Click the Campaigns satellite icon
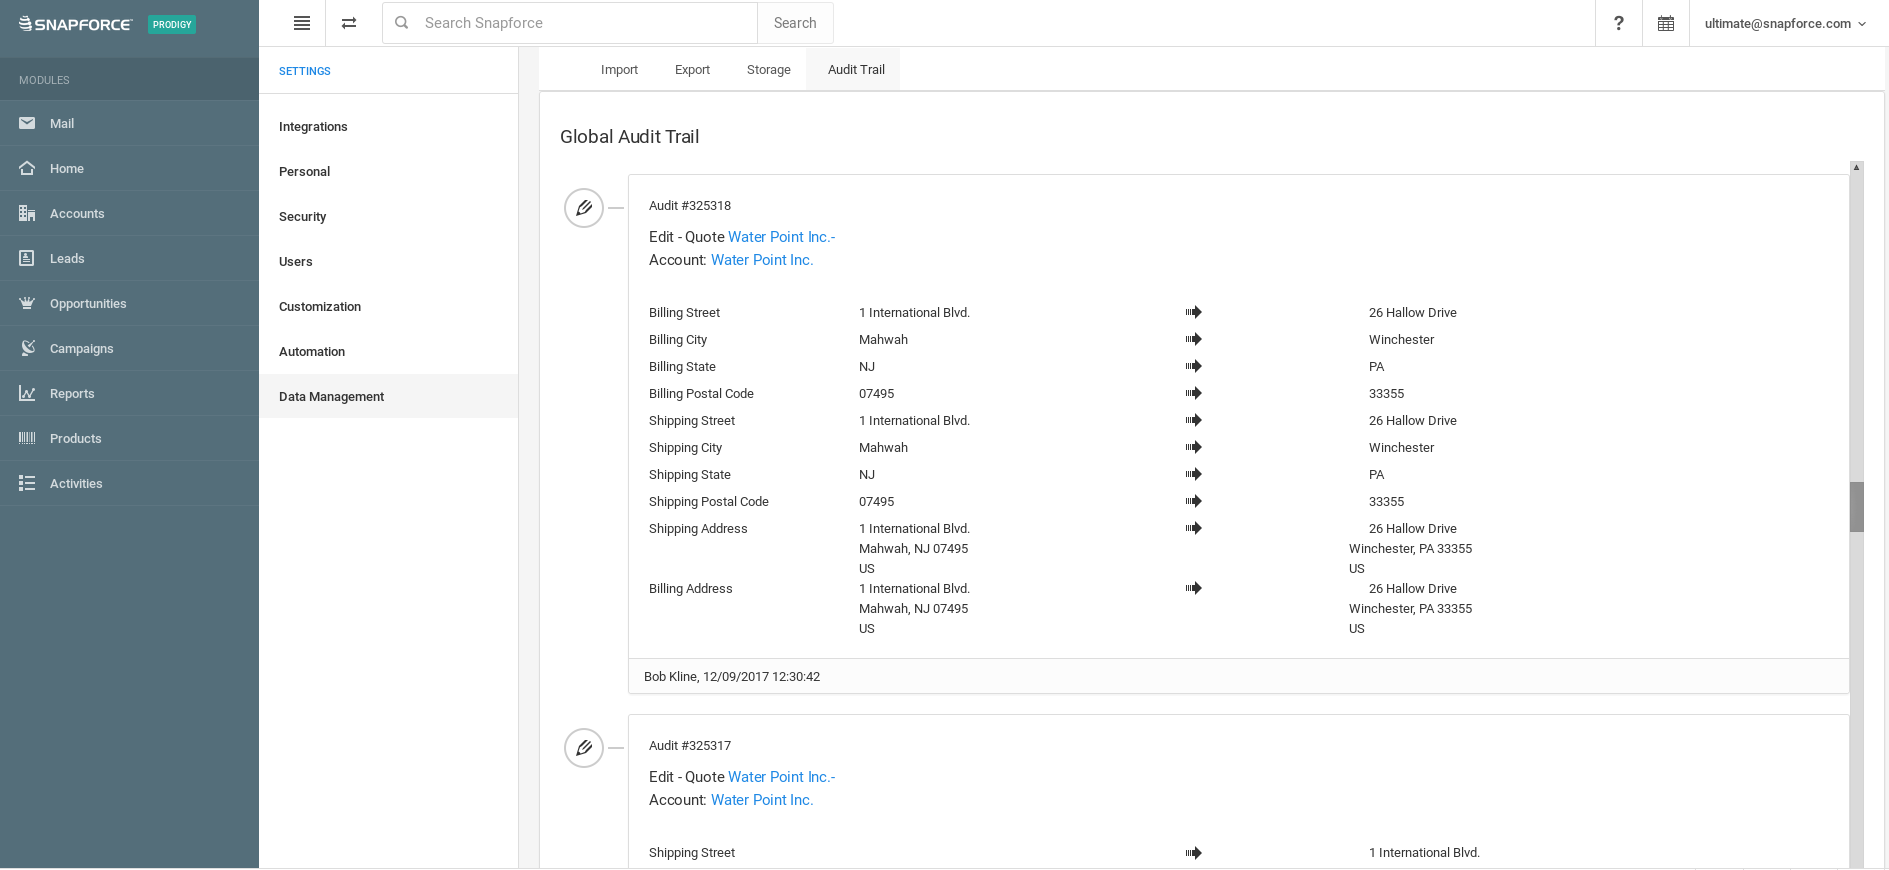This screenshot has height=870, width=1889. [28, 348]
